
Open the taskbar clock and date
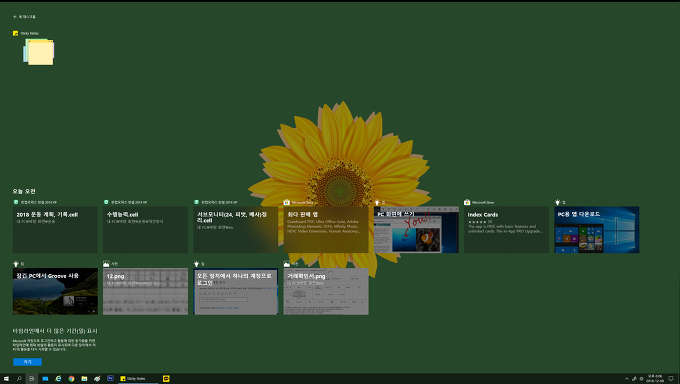[655, 379]
